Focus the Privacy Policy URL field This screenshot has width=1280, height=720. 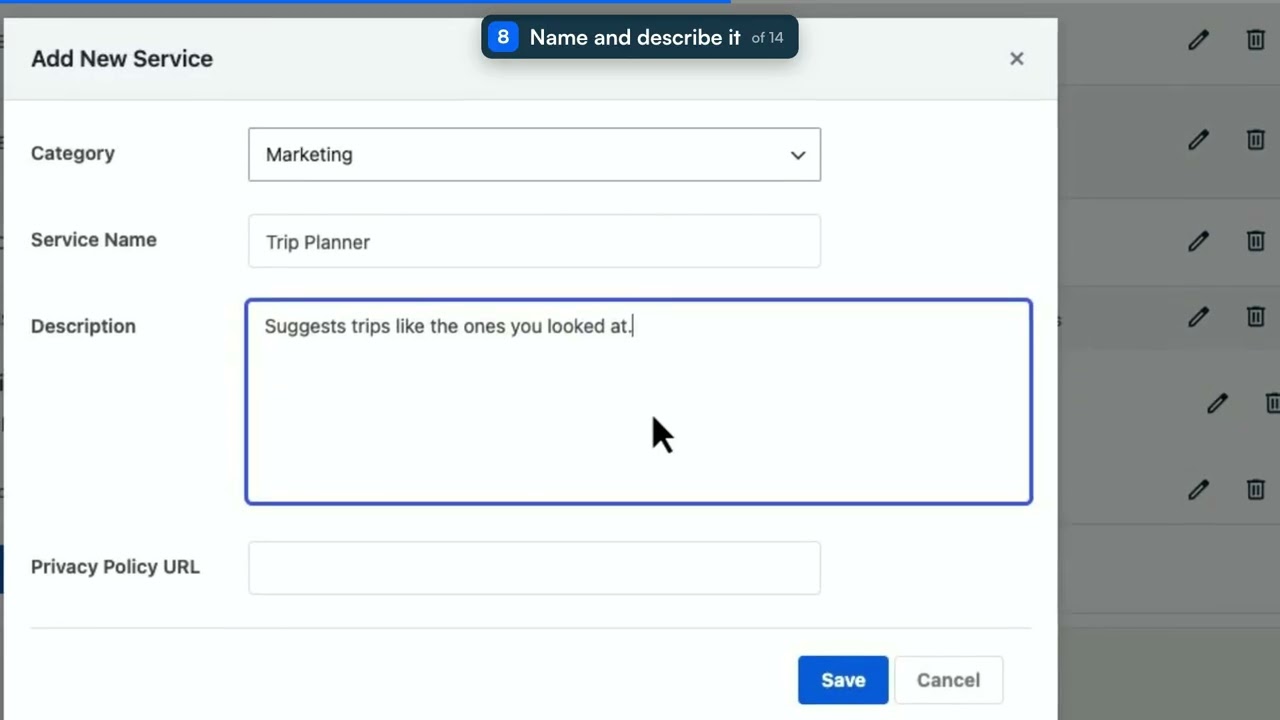point(534,568)
